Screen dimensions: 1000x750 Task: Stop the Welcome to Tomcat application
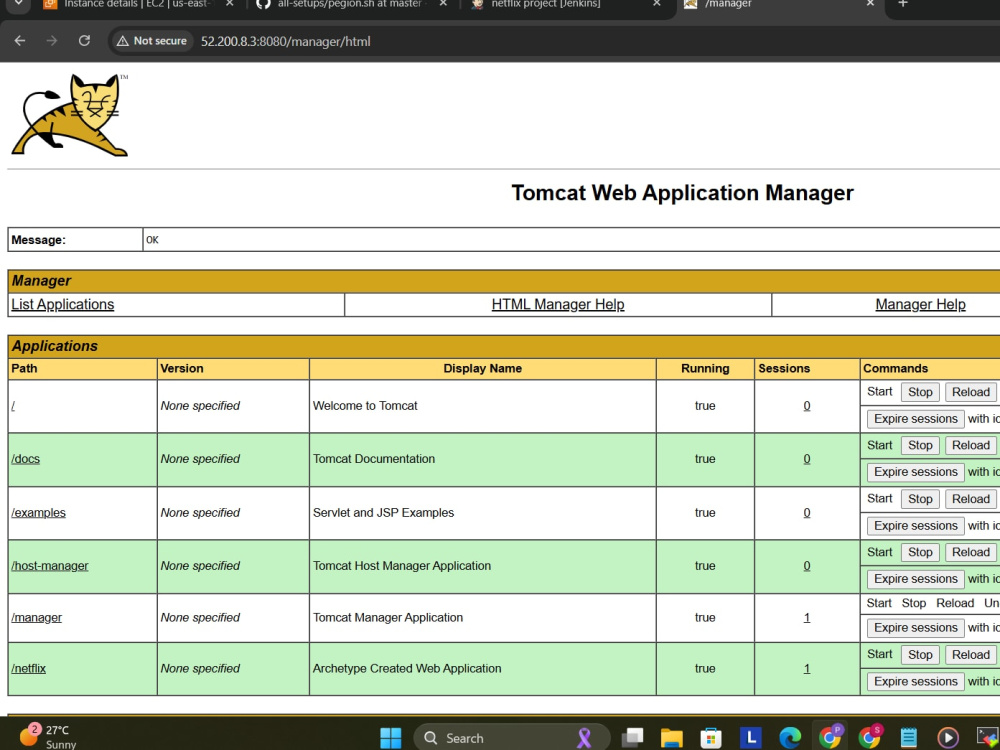[920, 392]
